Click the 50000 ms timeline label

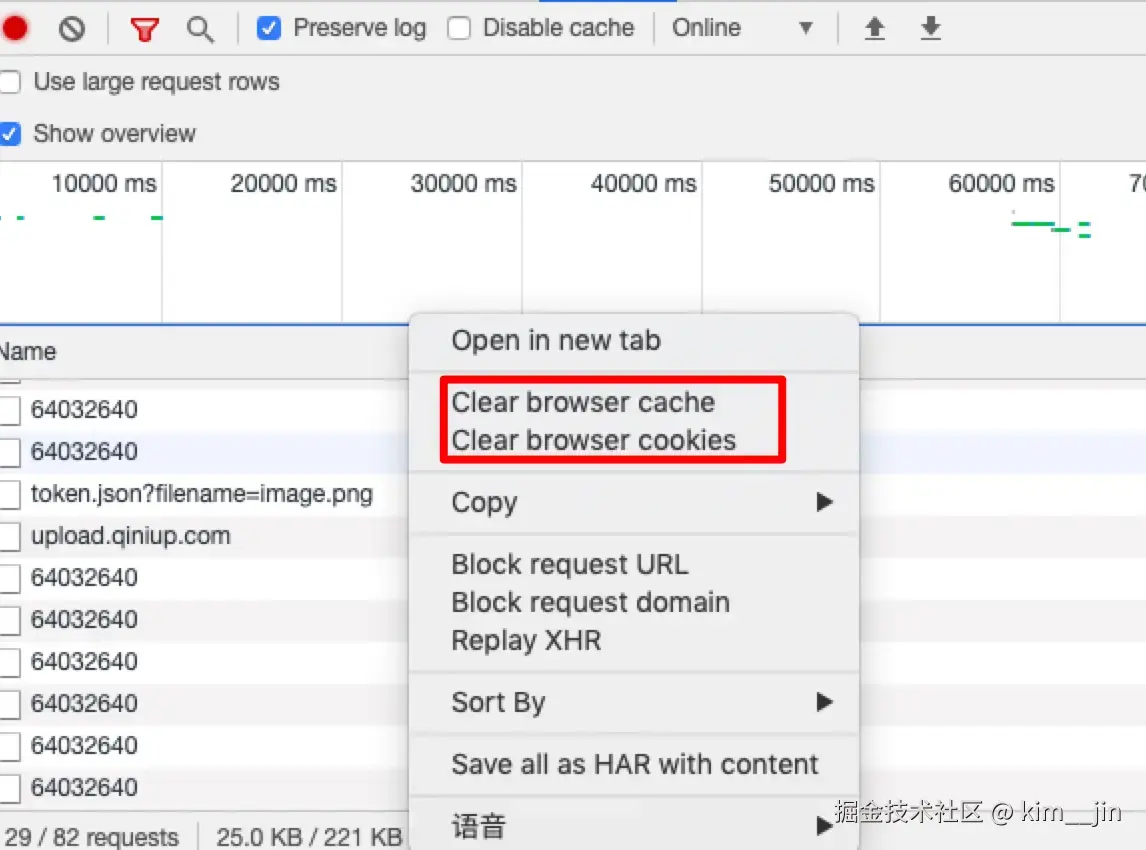point(821,183)
